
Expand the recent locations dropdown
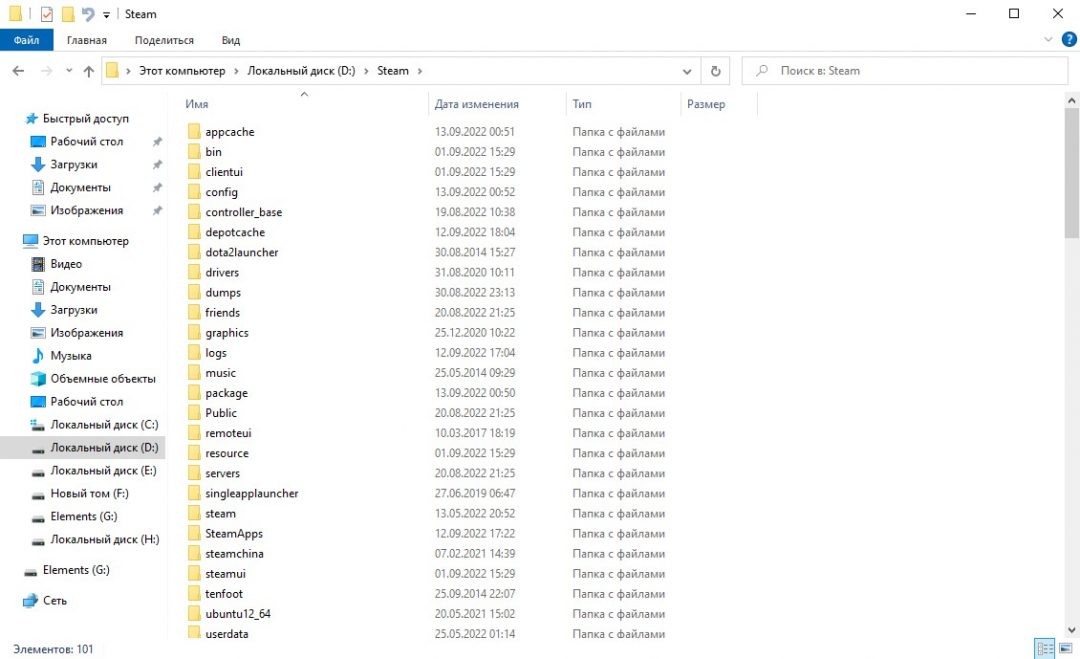[x=69, y=71]
